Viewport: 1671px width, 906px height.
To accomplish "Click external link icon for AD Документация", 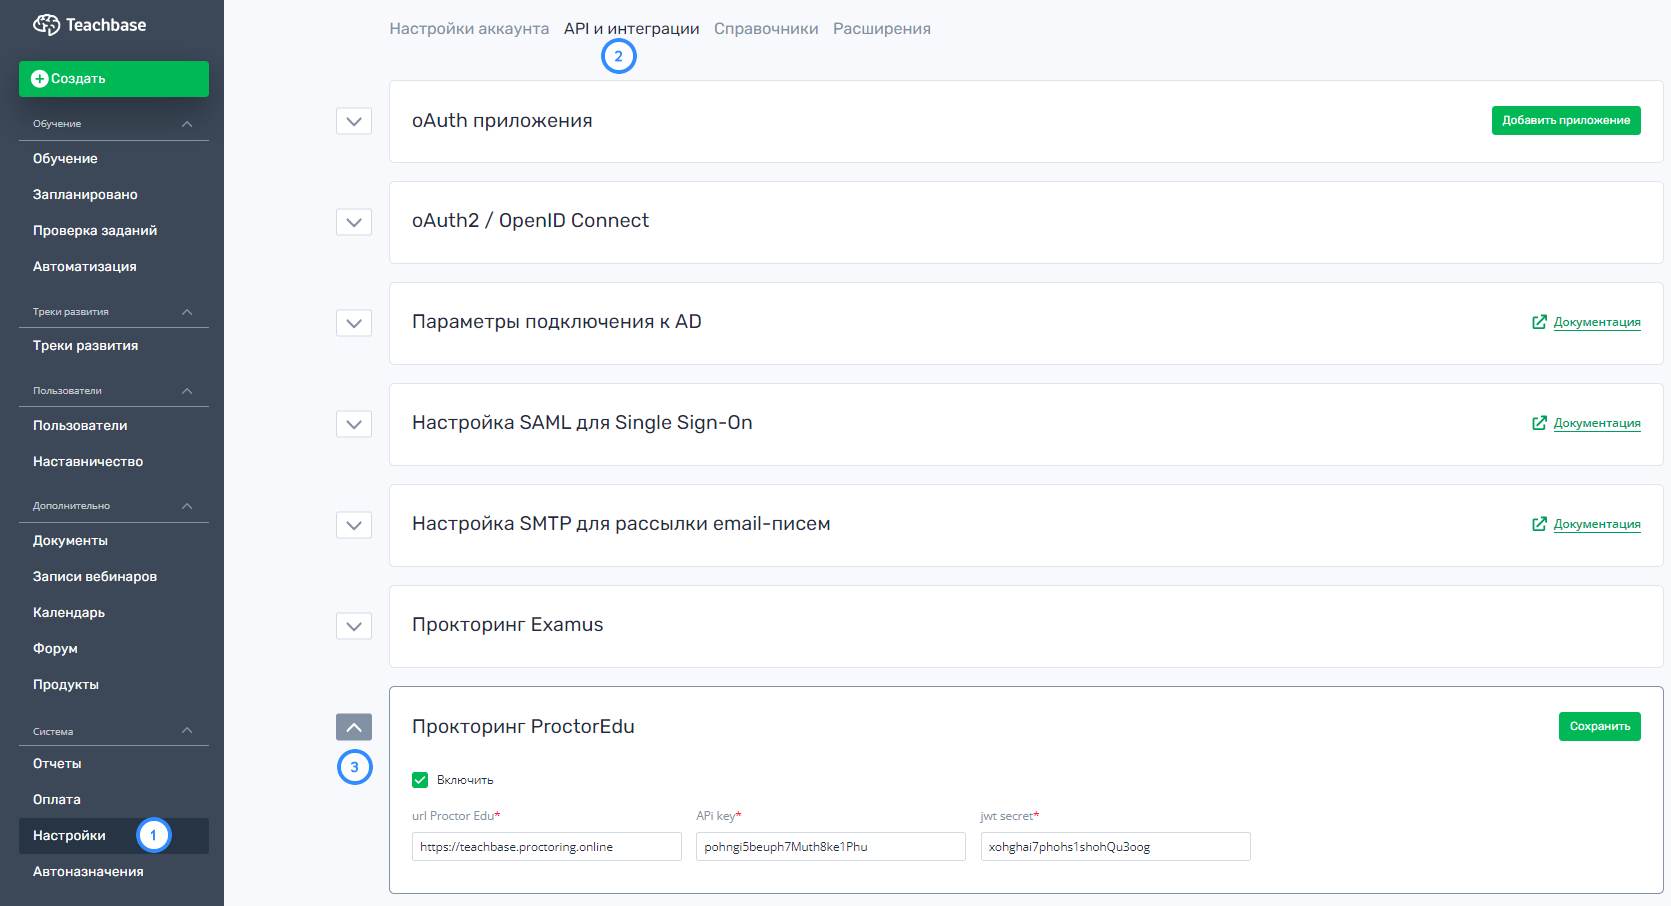I will [x=1539, y=322].
